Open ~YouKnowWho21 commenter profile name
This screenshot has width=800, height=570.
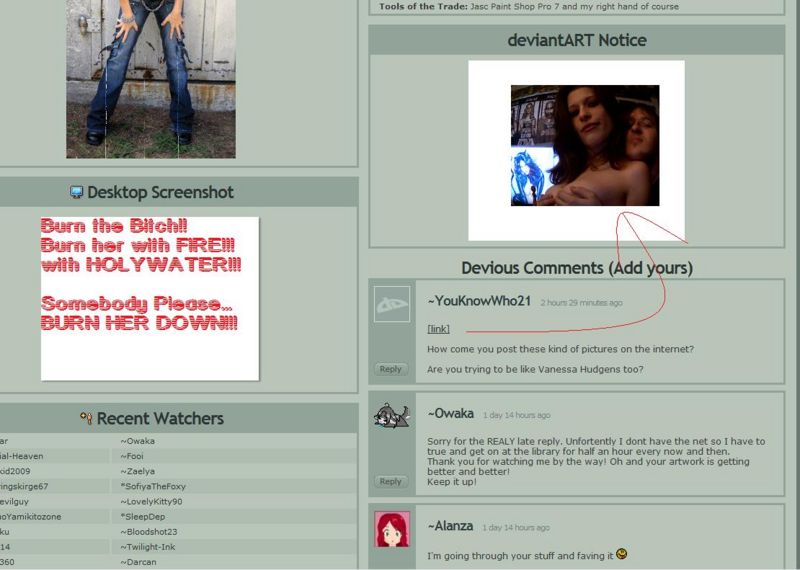tap(479, 301)
